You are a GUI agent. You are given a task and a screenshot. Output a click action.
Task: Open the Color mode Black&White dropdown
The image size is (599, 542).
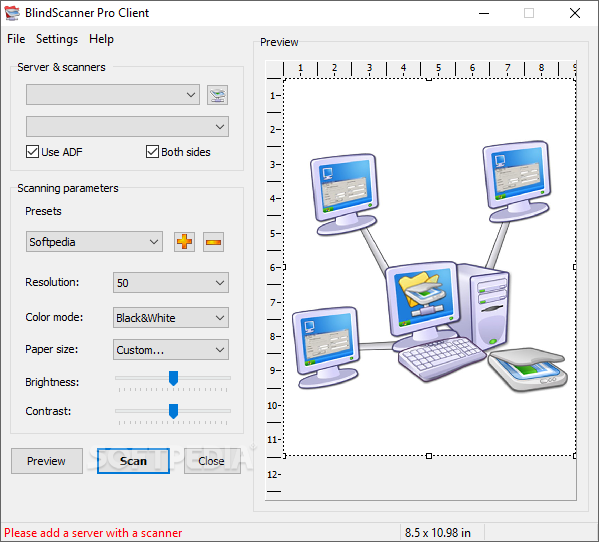click(171, 317)
